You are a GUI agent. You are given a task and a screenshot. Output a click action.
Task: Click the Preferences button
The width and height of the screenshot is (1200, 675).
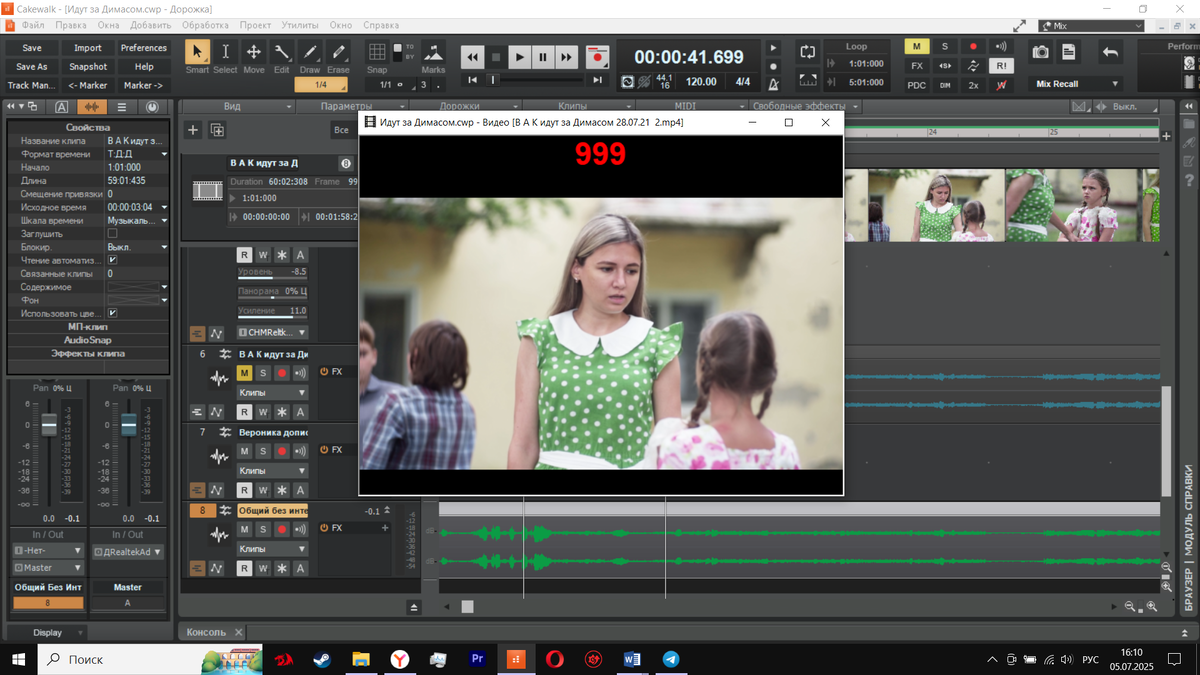[x=144, y=48]
